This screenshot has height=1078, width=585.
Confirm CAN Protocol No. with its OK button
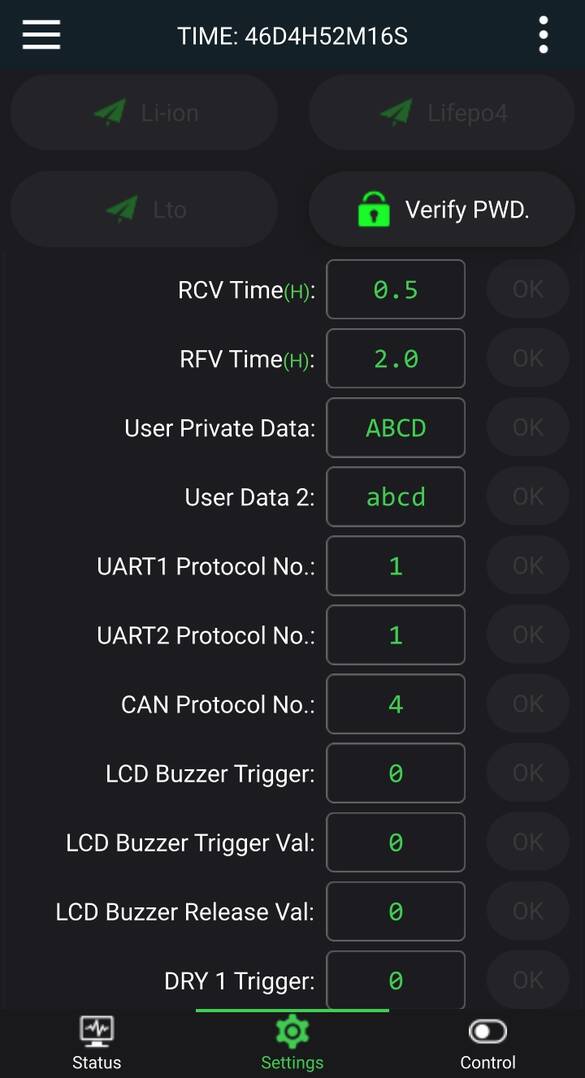point(528,704)
